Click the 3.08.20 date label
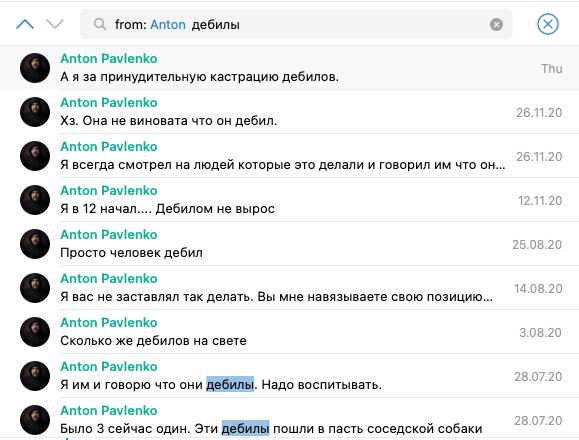Image resolution: width=579 pixels, height=440 pixels. point(541,332)
